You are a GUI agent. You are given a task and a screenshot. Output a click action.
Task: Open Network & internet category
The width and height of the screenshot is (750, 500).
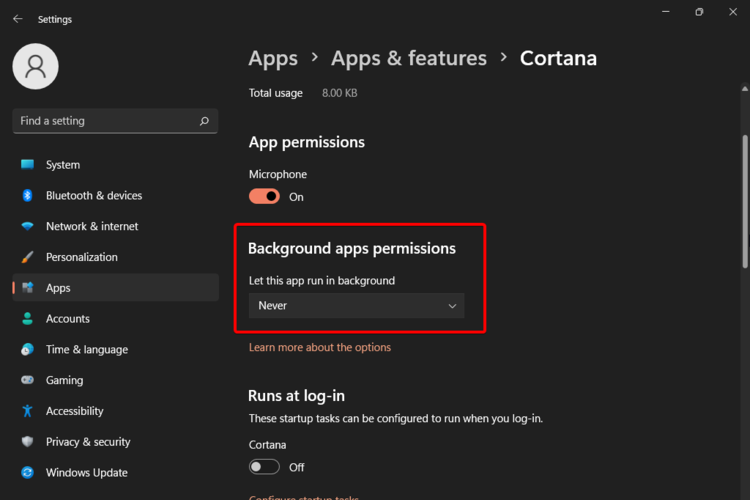(115, 226)
